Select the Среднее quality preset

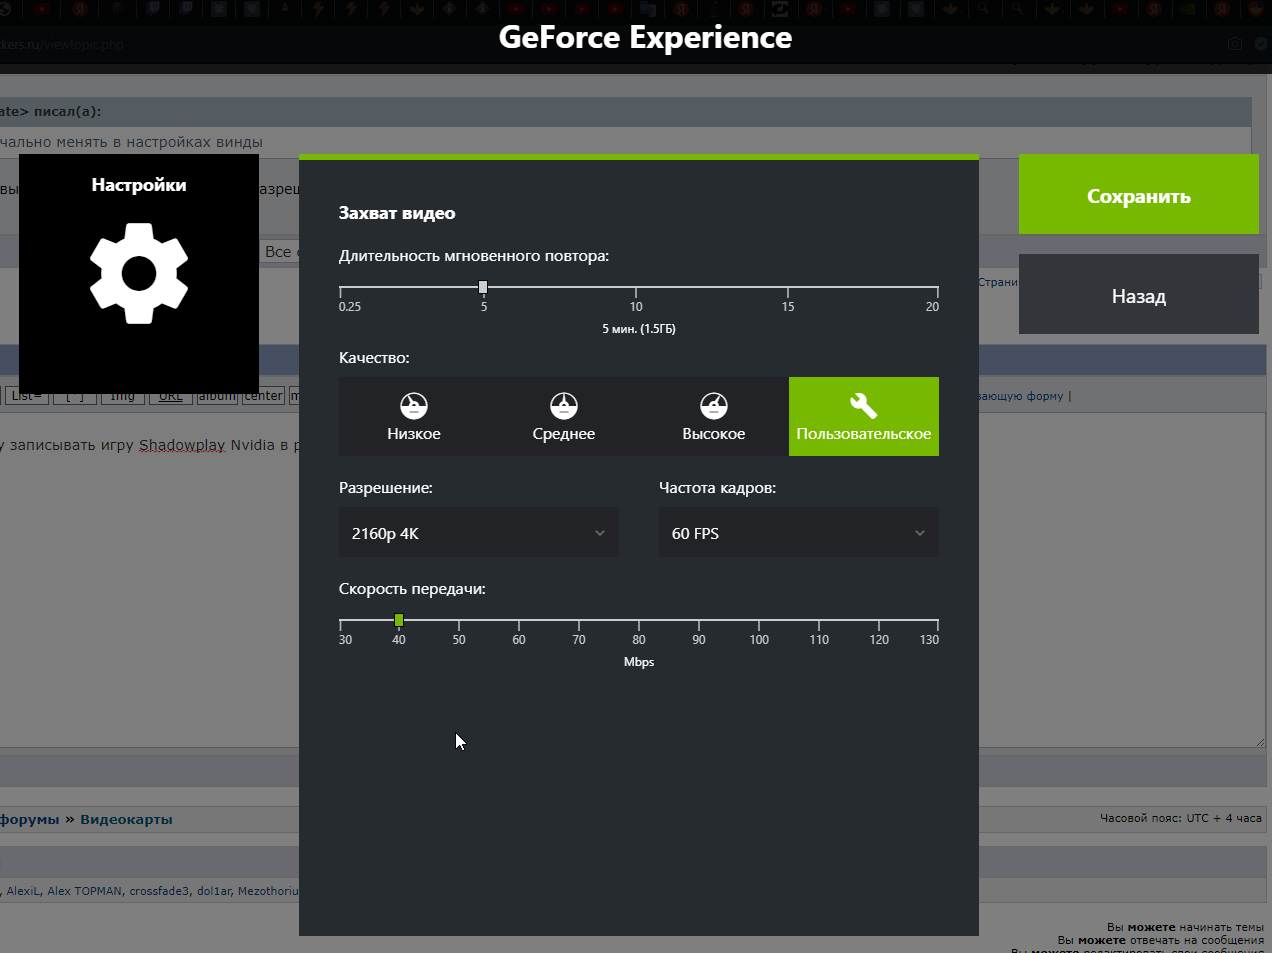[x=564, y=416]
